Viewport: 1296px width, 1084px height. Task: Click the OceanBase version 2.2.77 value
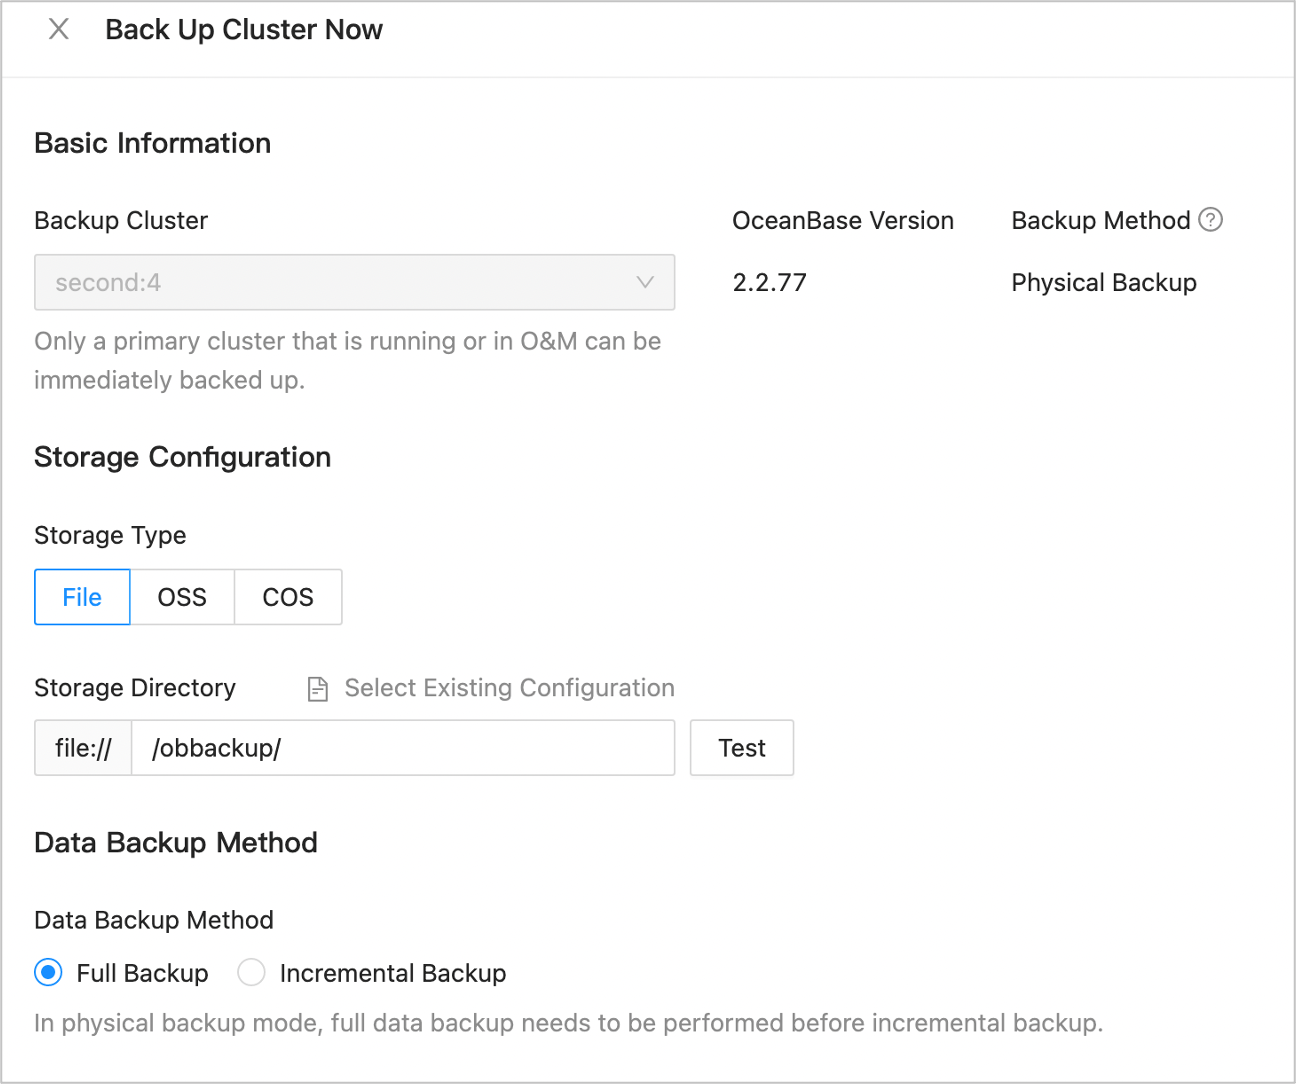[x=769, y=283]
